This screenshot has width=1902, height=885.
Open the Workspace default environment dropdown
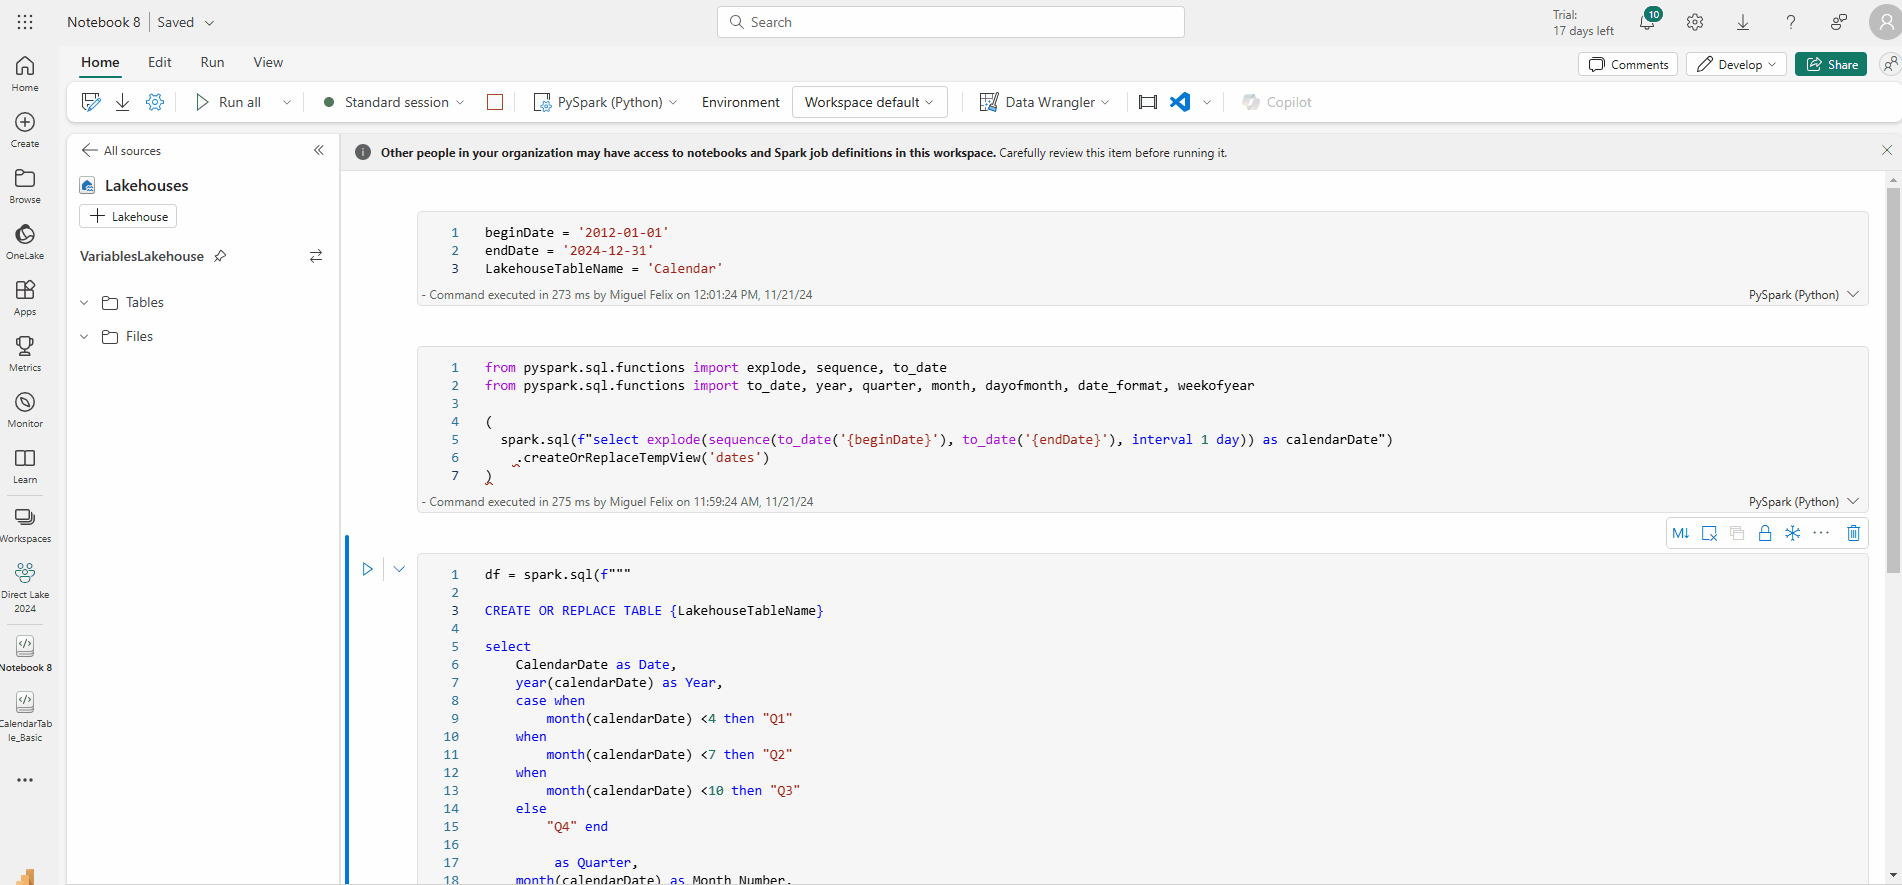[x=869, y=102]
